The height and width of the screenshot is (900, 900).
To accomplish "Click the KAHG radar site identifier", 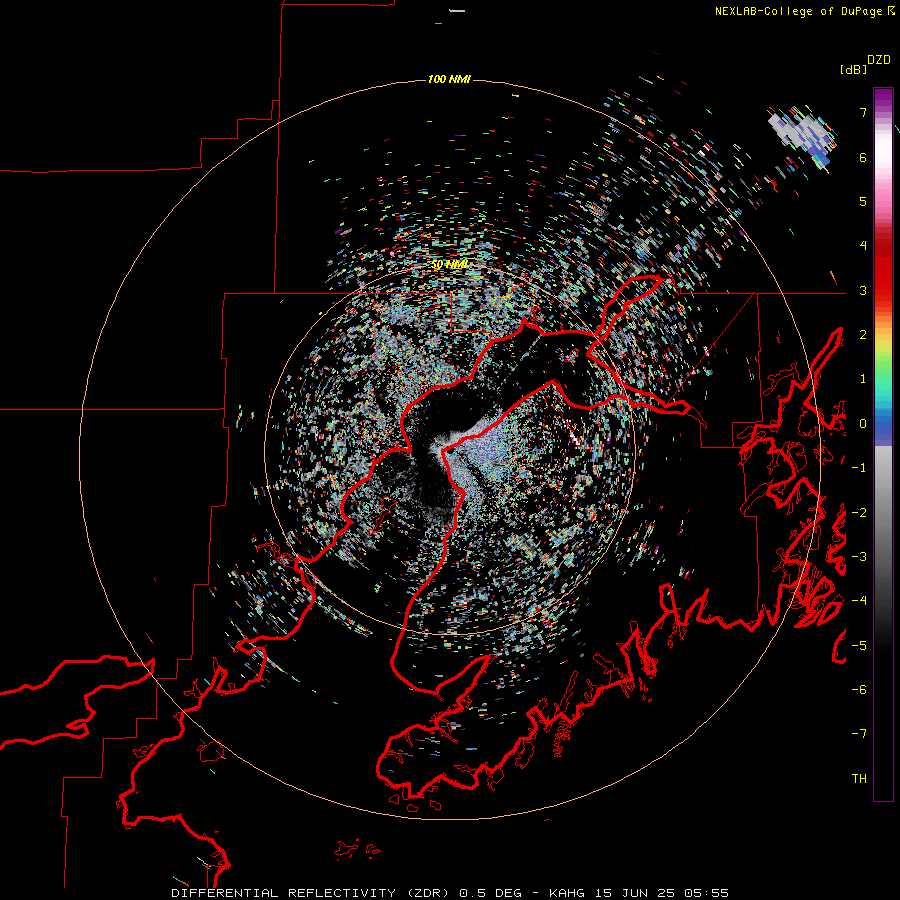I will click(x=567, y=893).
